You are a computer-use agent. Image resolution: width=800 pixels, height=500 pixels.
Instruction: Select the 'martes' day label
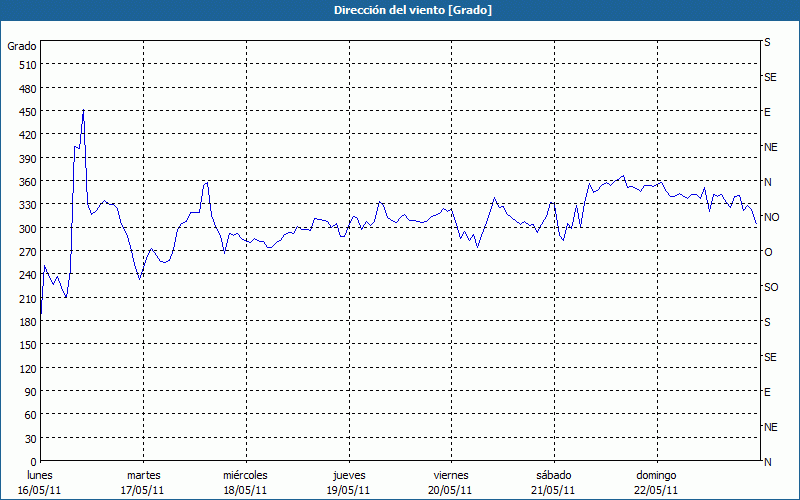143,475
